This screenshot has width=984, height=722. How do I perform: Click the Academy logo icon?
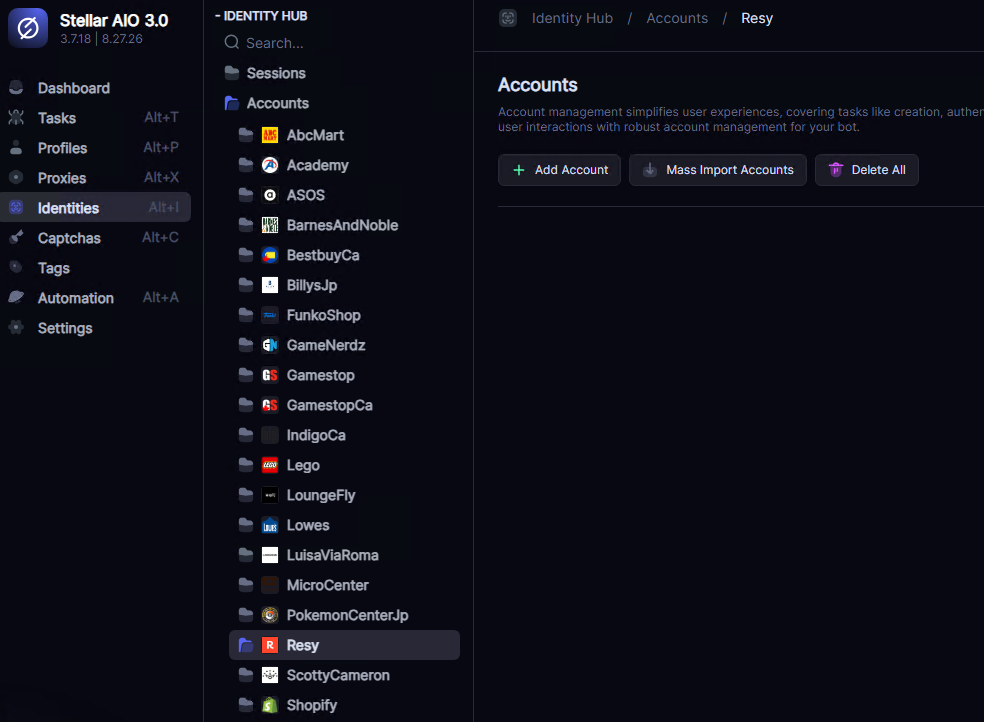(x=270, y=165)
